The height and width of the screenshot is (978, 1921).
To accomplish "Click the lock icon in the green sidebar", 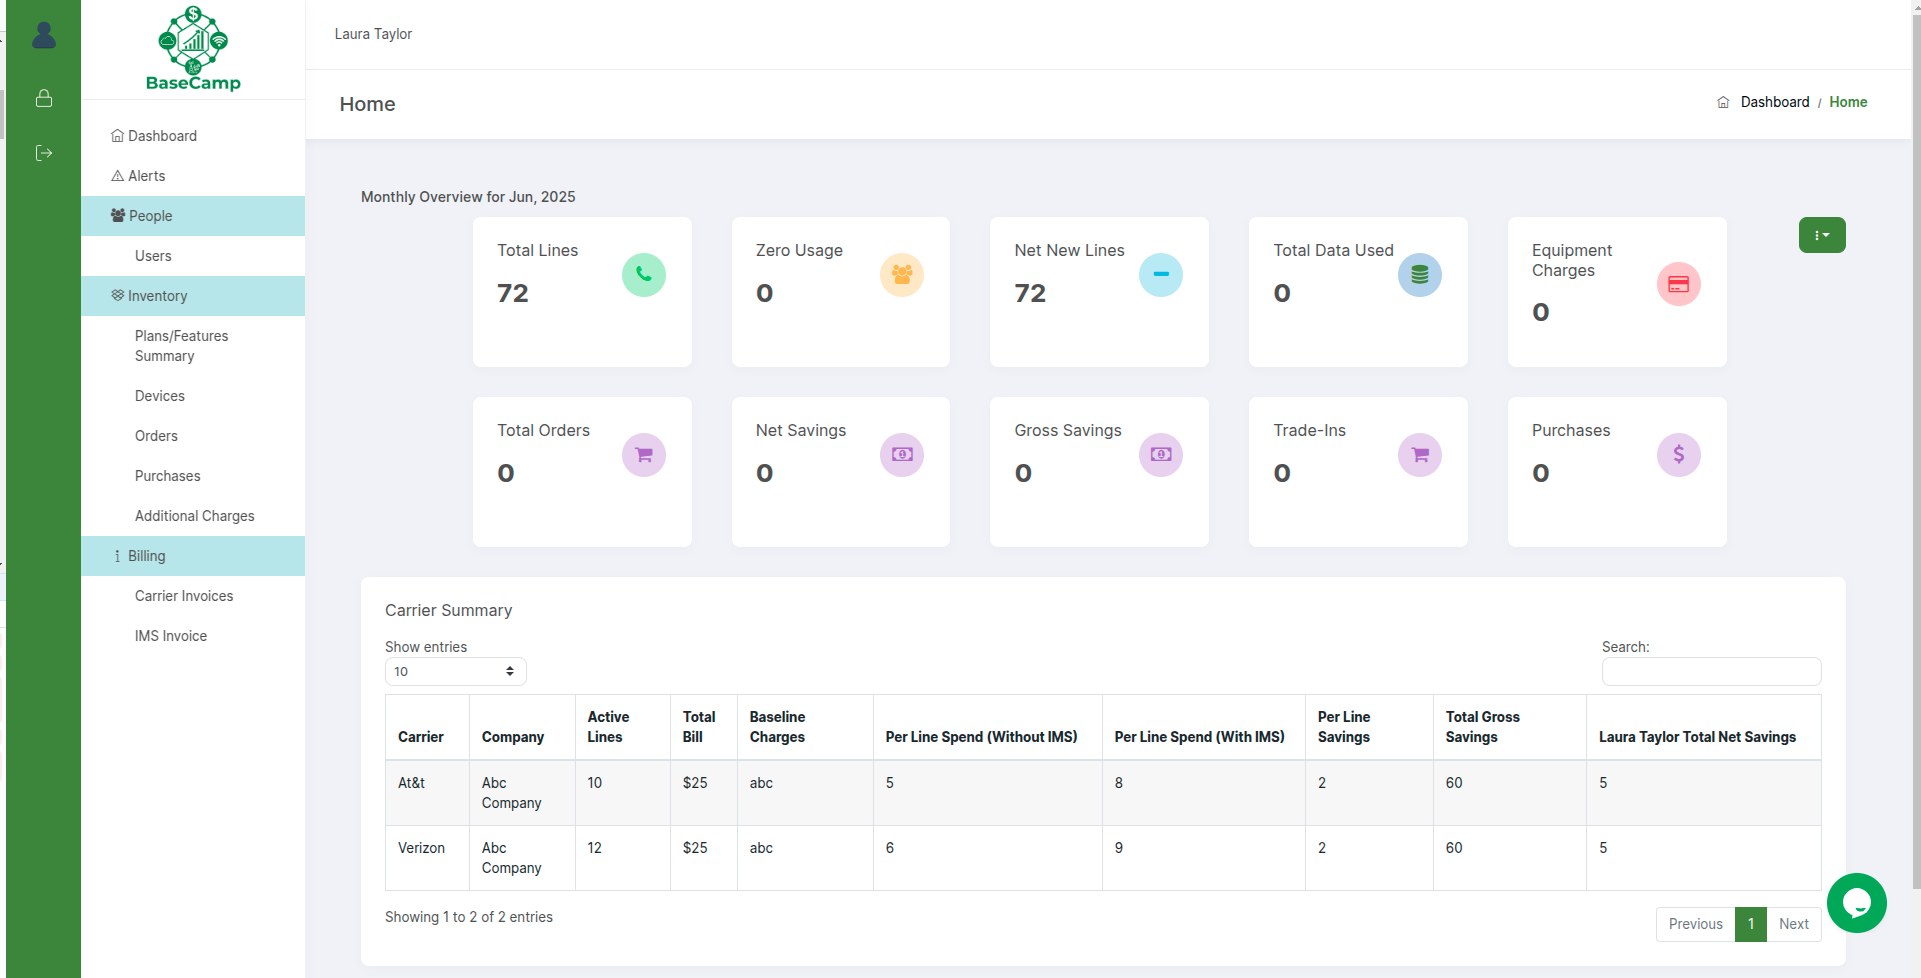I will [x=43, y=98].
